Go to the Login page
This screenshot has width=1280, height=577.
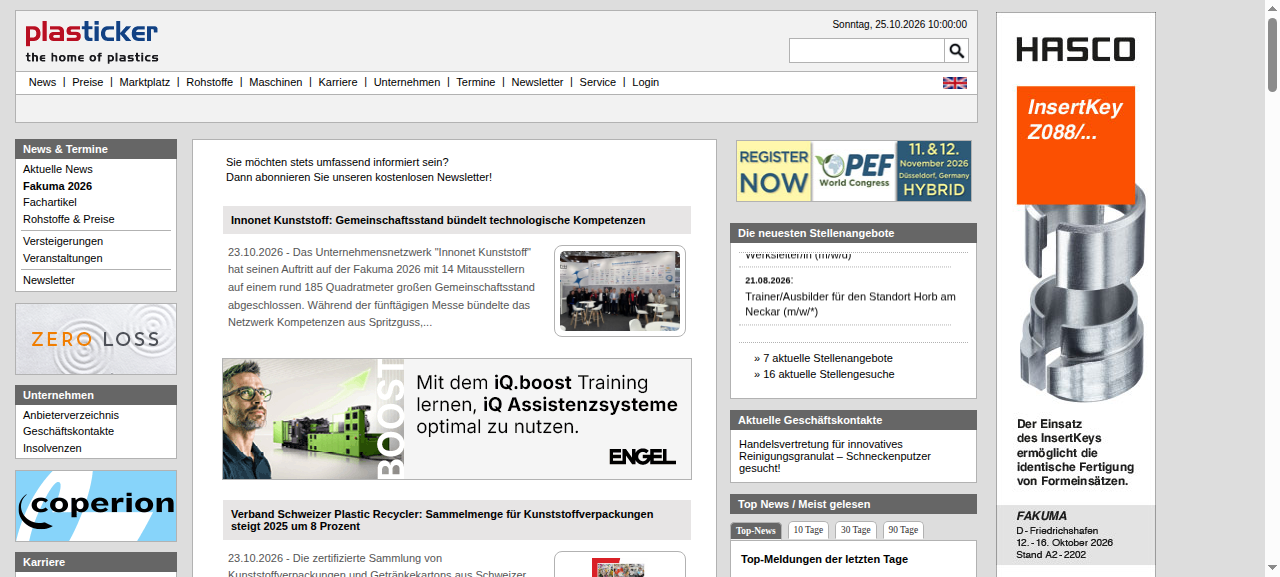tap(646, 82)
